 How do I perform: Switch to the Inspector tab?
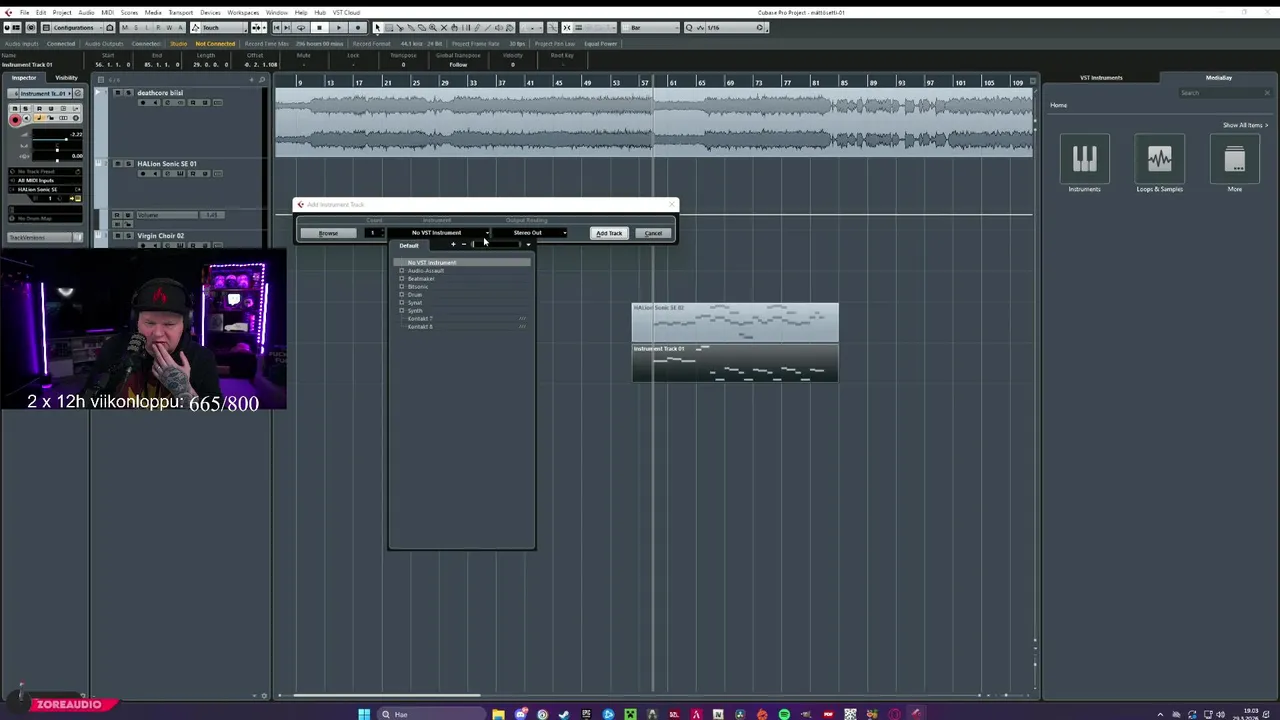[24, 78]
